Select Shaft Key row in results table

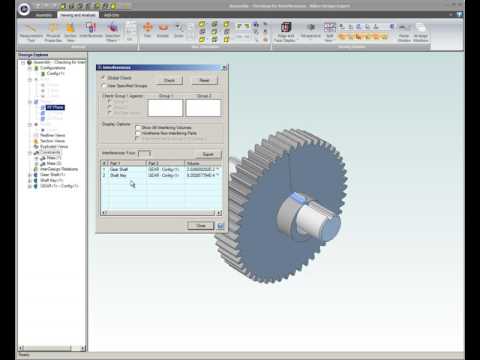point(160,175)
